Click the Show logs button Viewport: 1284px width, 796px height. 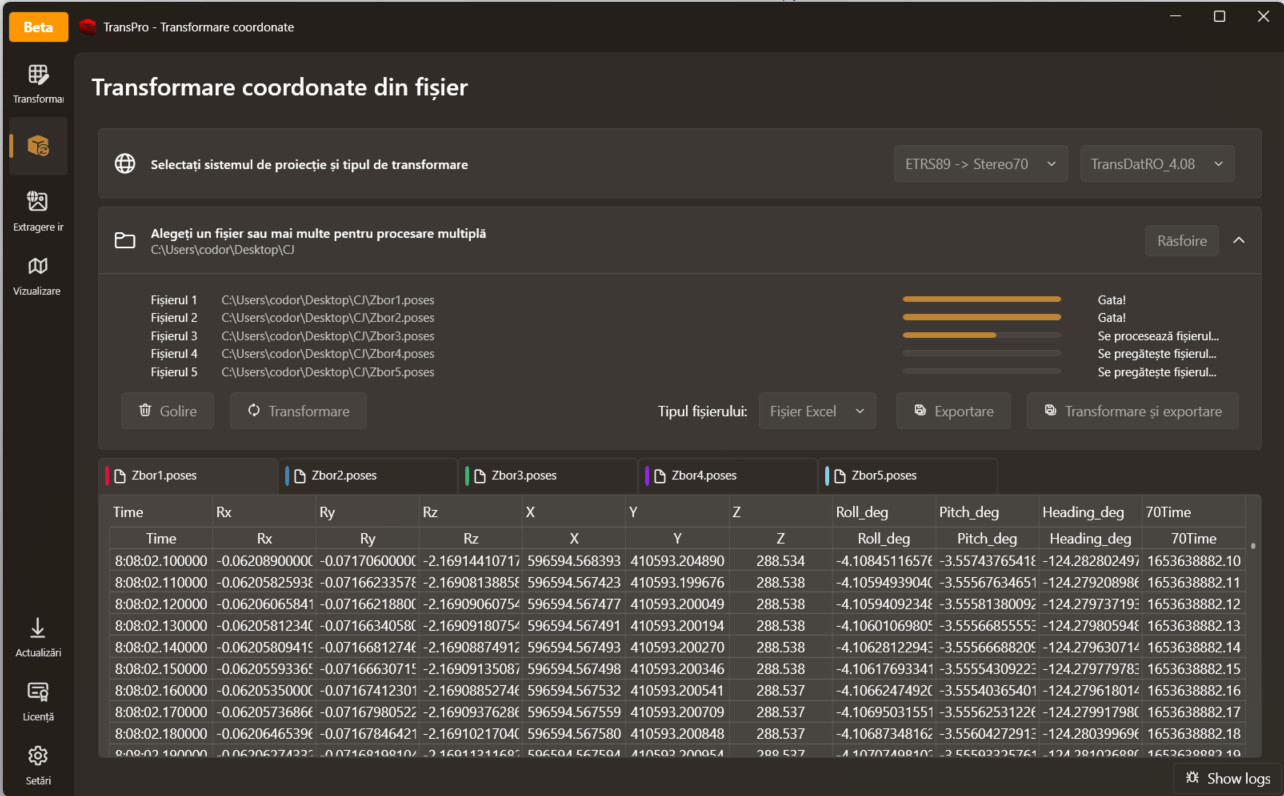tap(1226, 778)
